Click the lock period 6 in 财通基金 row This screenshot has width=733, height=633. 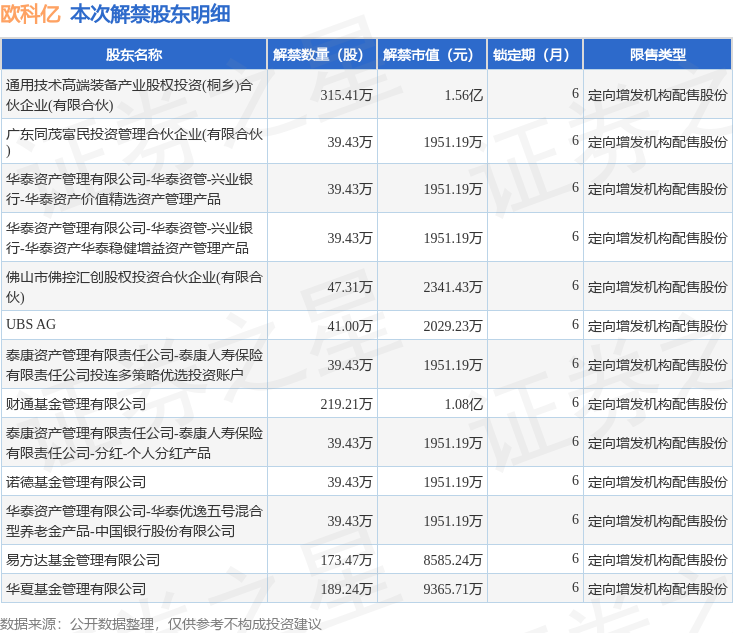point(575,402)
